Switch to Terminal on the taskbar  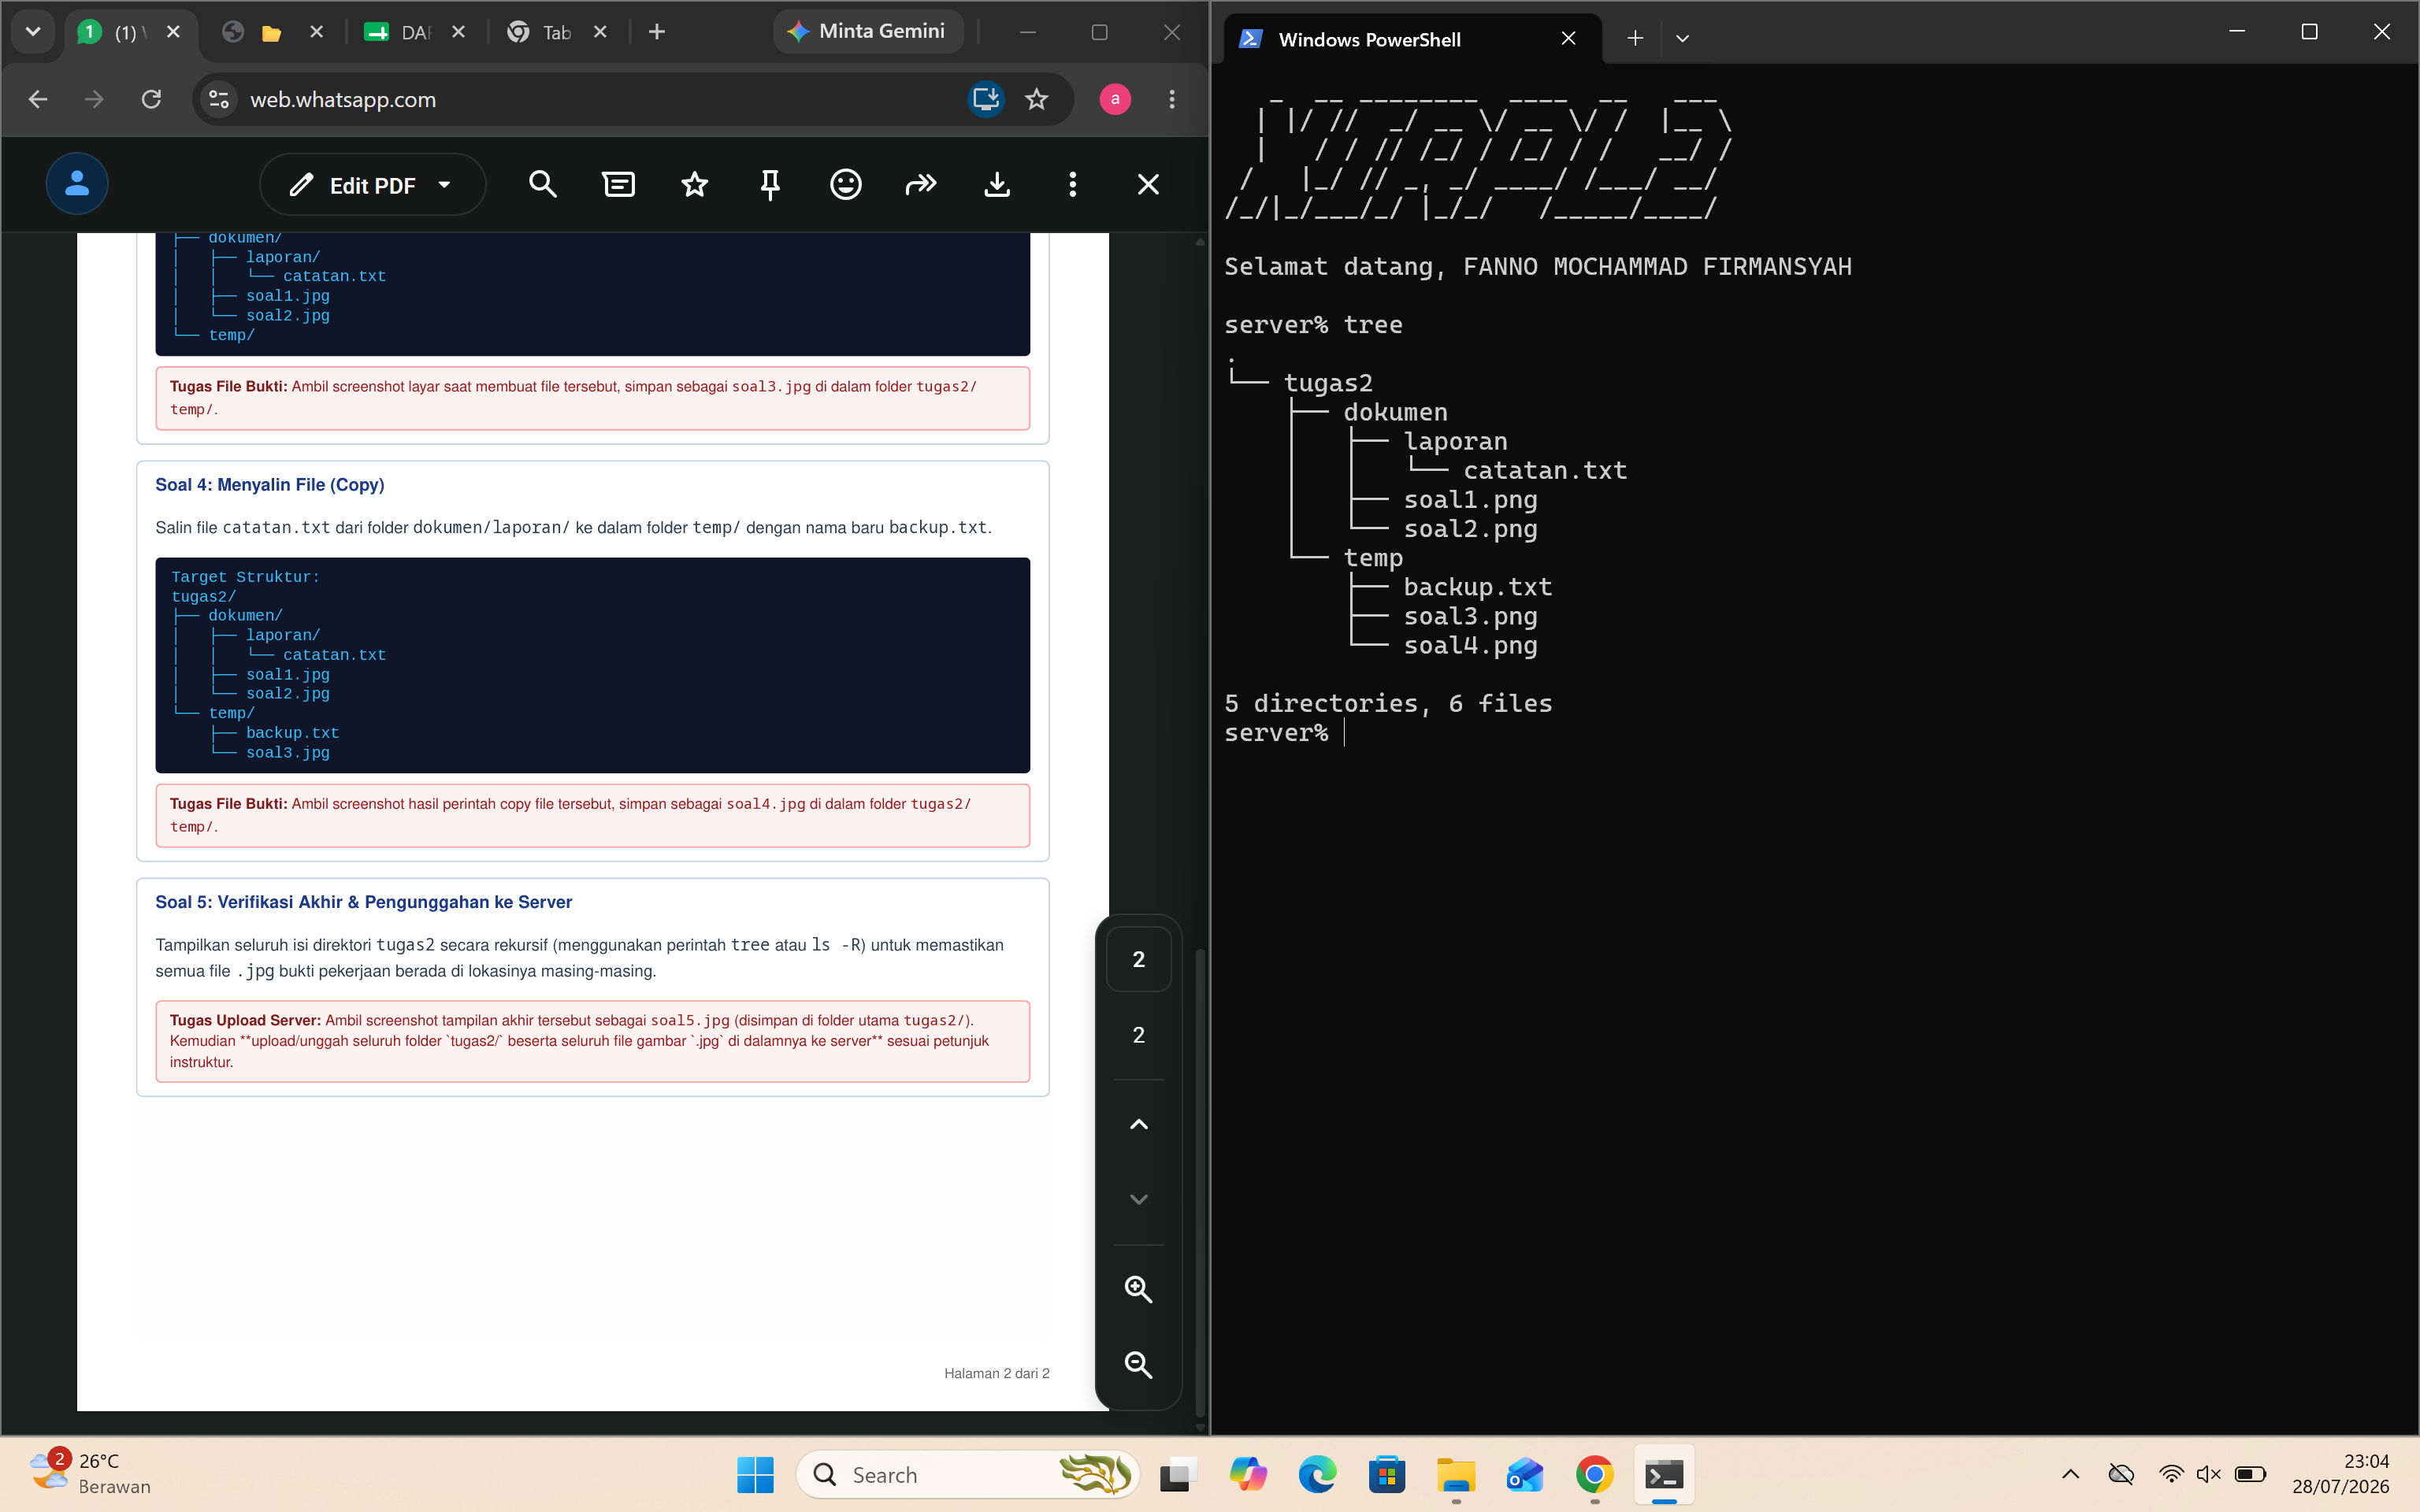(x=1664, y=1474)
